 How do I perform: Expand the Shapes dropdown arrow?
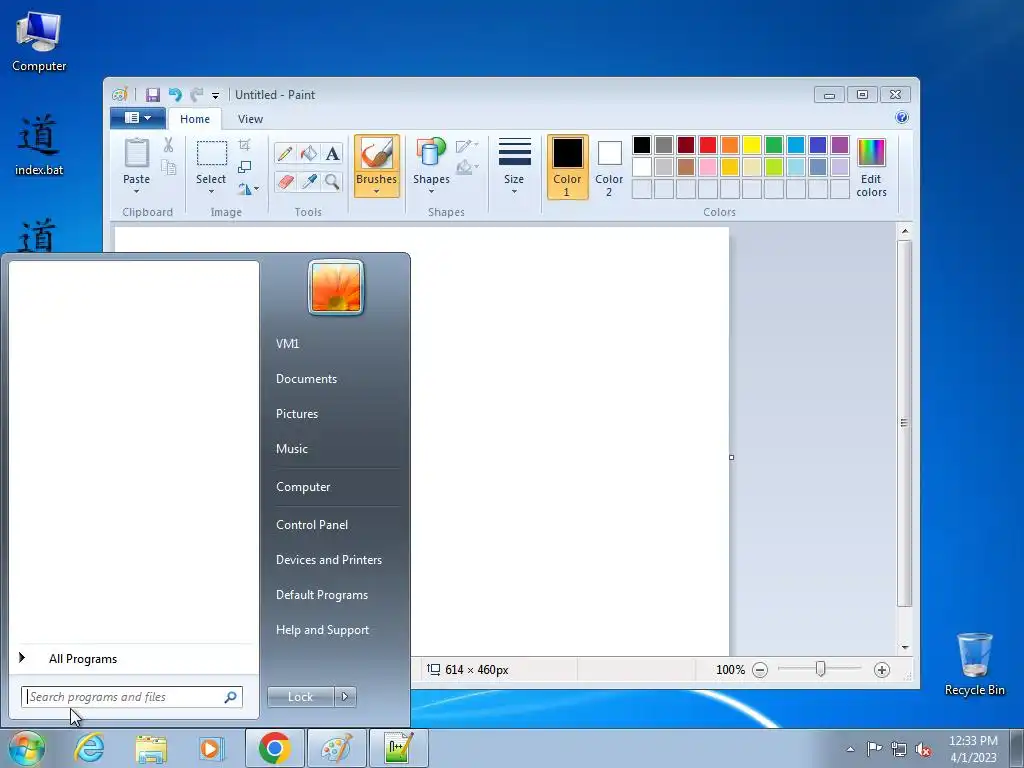coord(431,191)
